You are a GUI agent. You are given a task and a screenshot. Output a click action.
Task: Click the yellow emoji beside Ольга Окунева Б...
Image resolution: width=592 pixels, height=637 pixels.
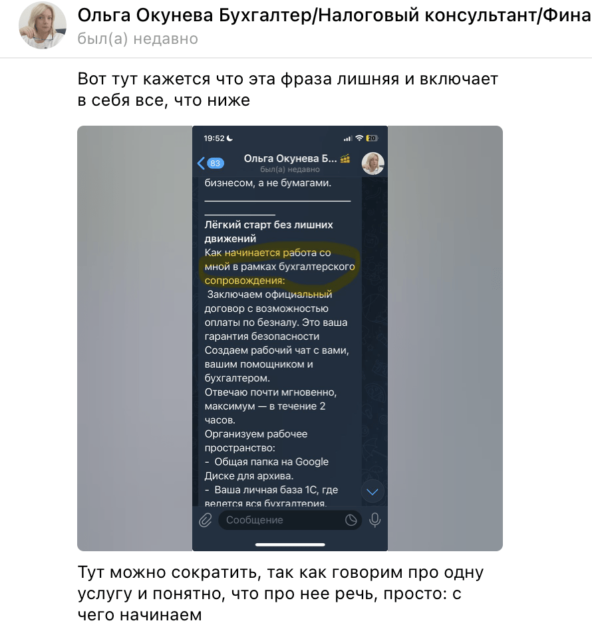[x=345, y=158]
